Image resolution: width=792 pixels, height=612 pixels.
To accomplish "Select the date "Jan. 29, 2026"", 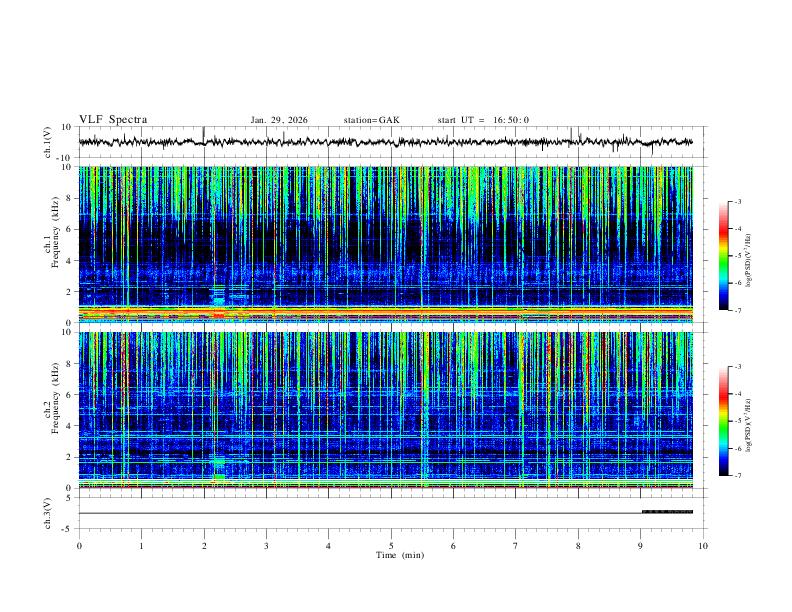I will [279, 120].
